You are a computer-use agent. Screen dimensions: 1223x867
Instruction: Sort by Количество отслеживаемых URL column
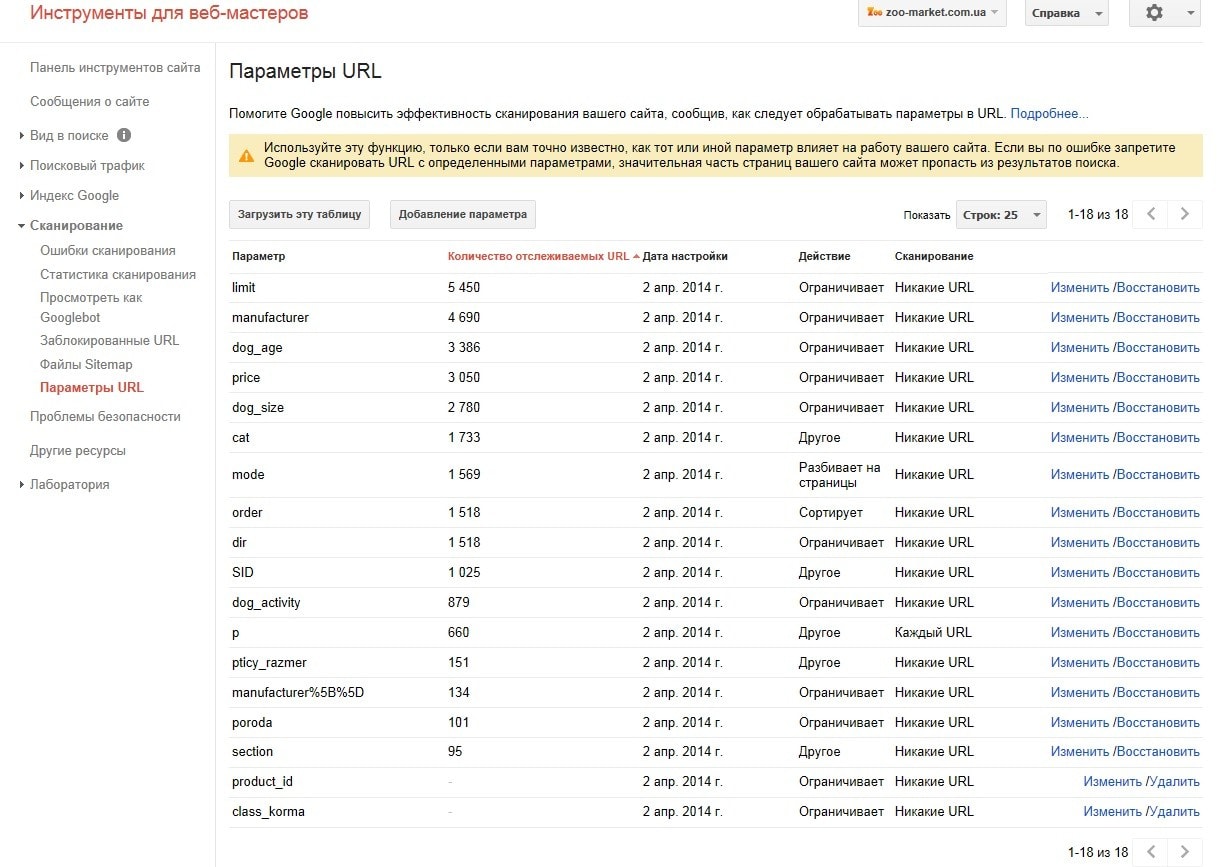538,256
